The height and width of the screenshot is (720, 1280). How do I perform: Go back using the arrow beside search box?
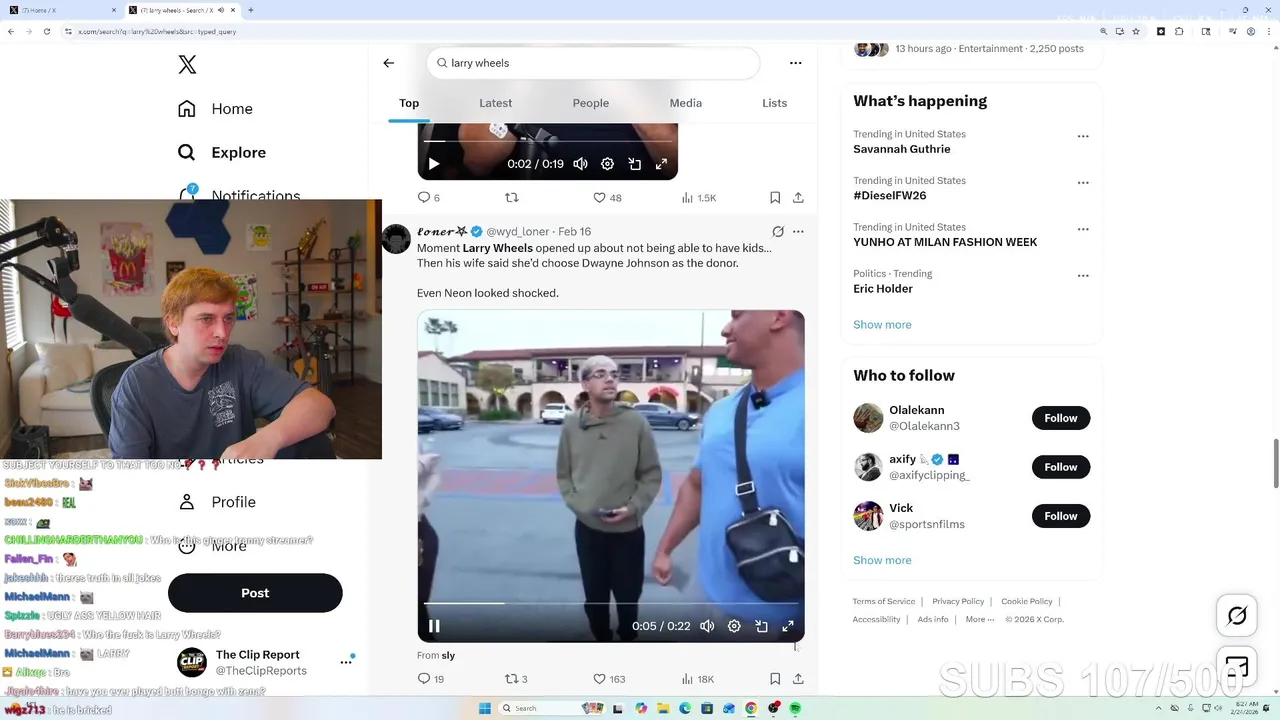389,63
